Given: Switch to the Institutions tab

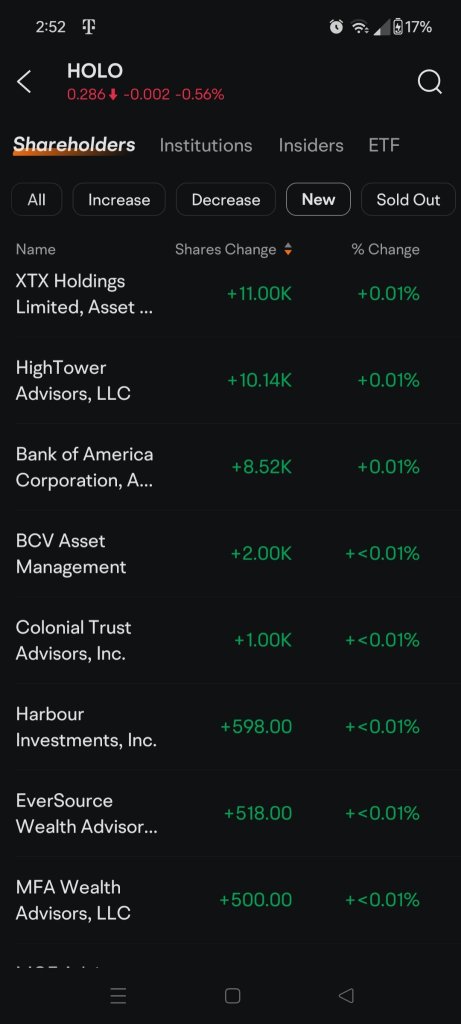Looking at the screenshot, I should pos(206,145).
